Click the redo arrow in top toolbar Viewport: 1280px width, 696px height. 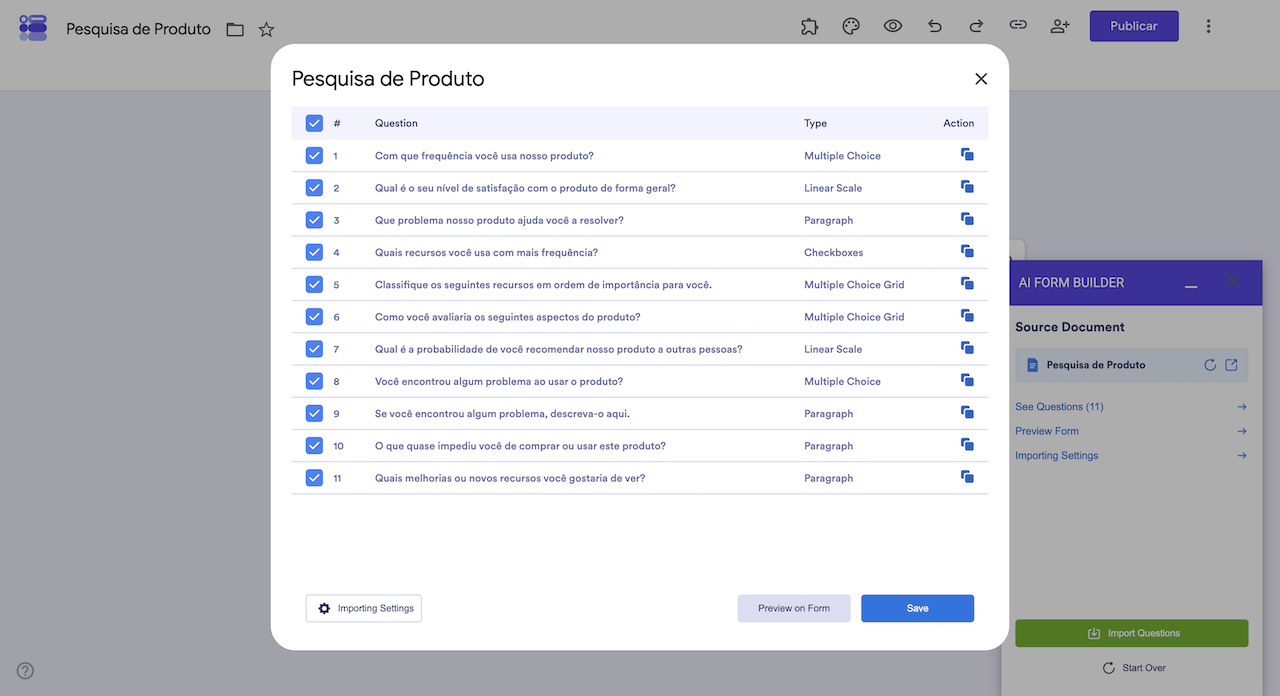point(976,26)
